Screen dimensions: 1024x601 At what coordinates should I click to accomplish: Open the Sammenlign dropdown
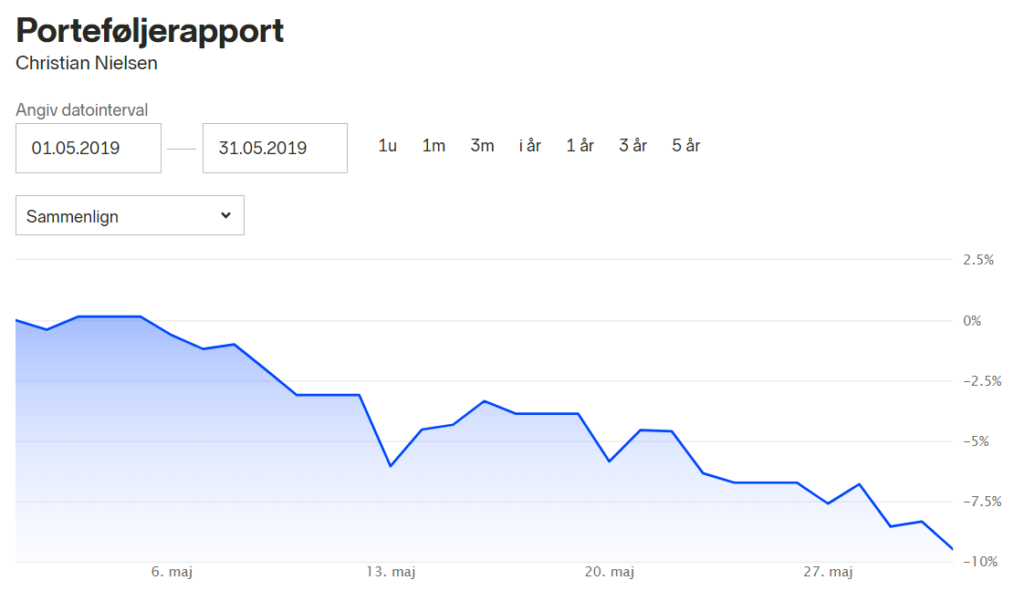(x=130, y=215)
